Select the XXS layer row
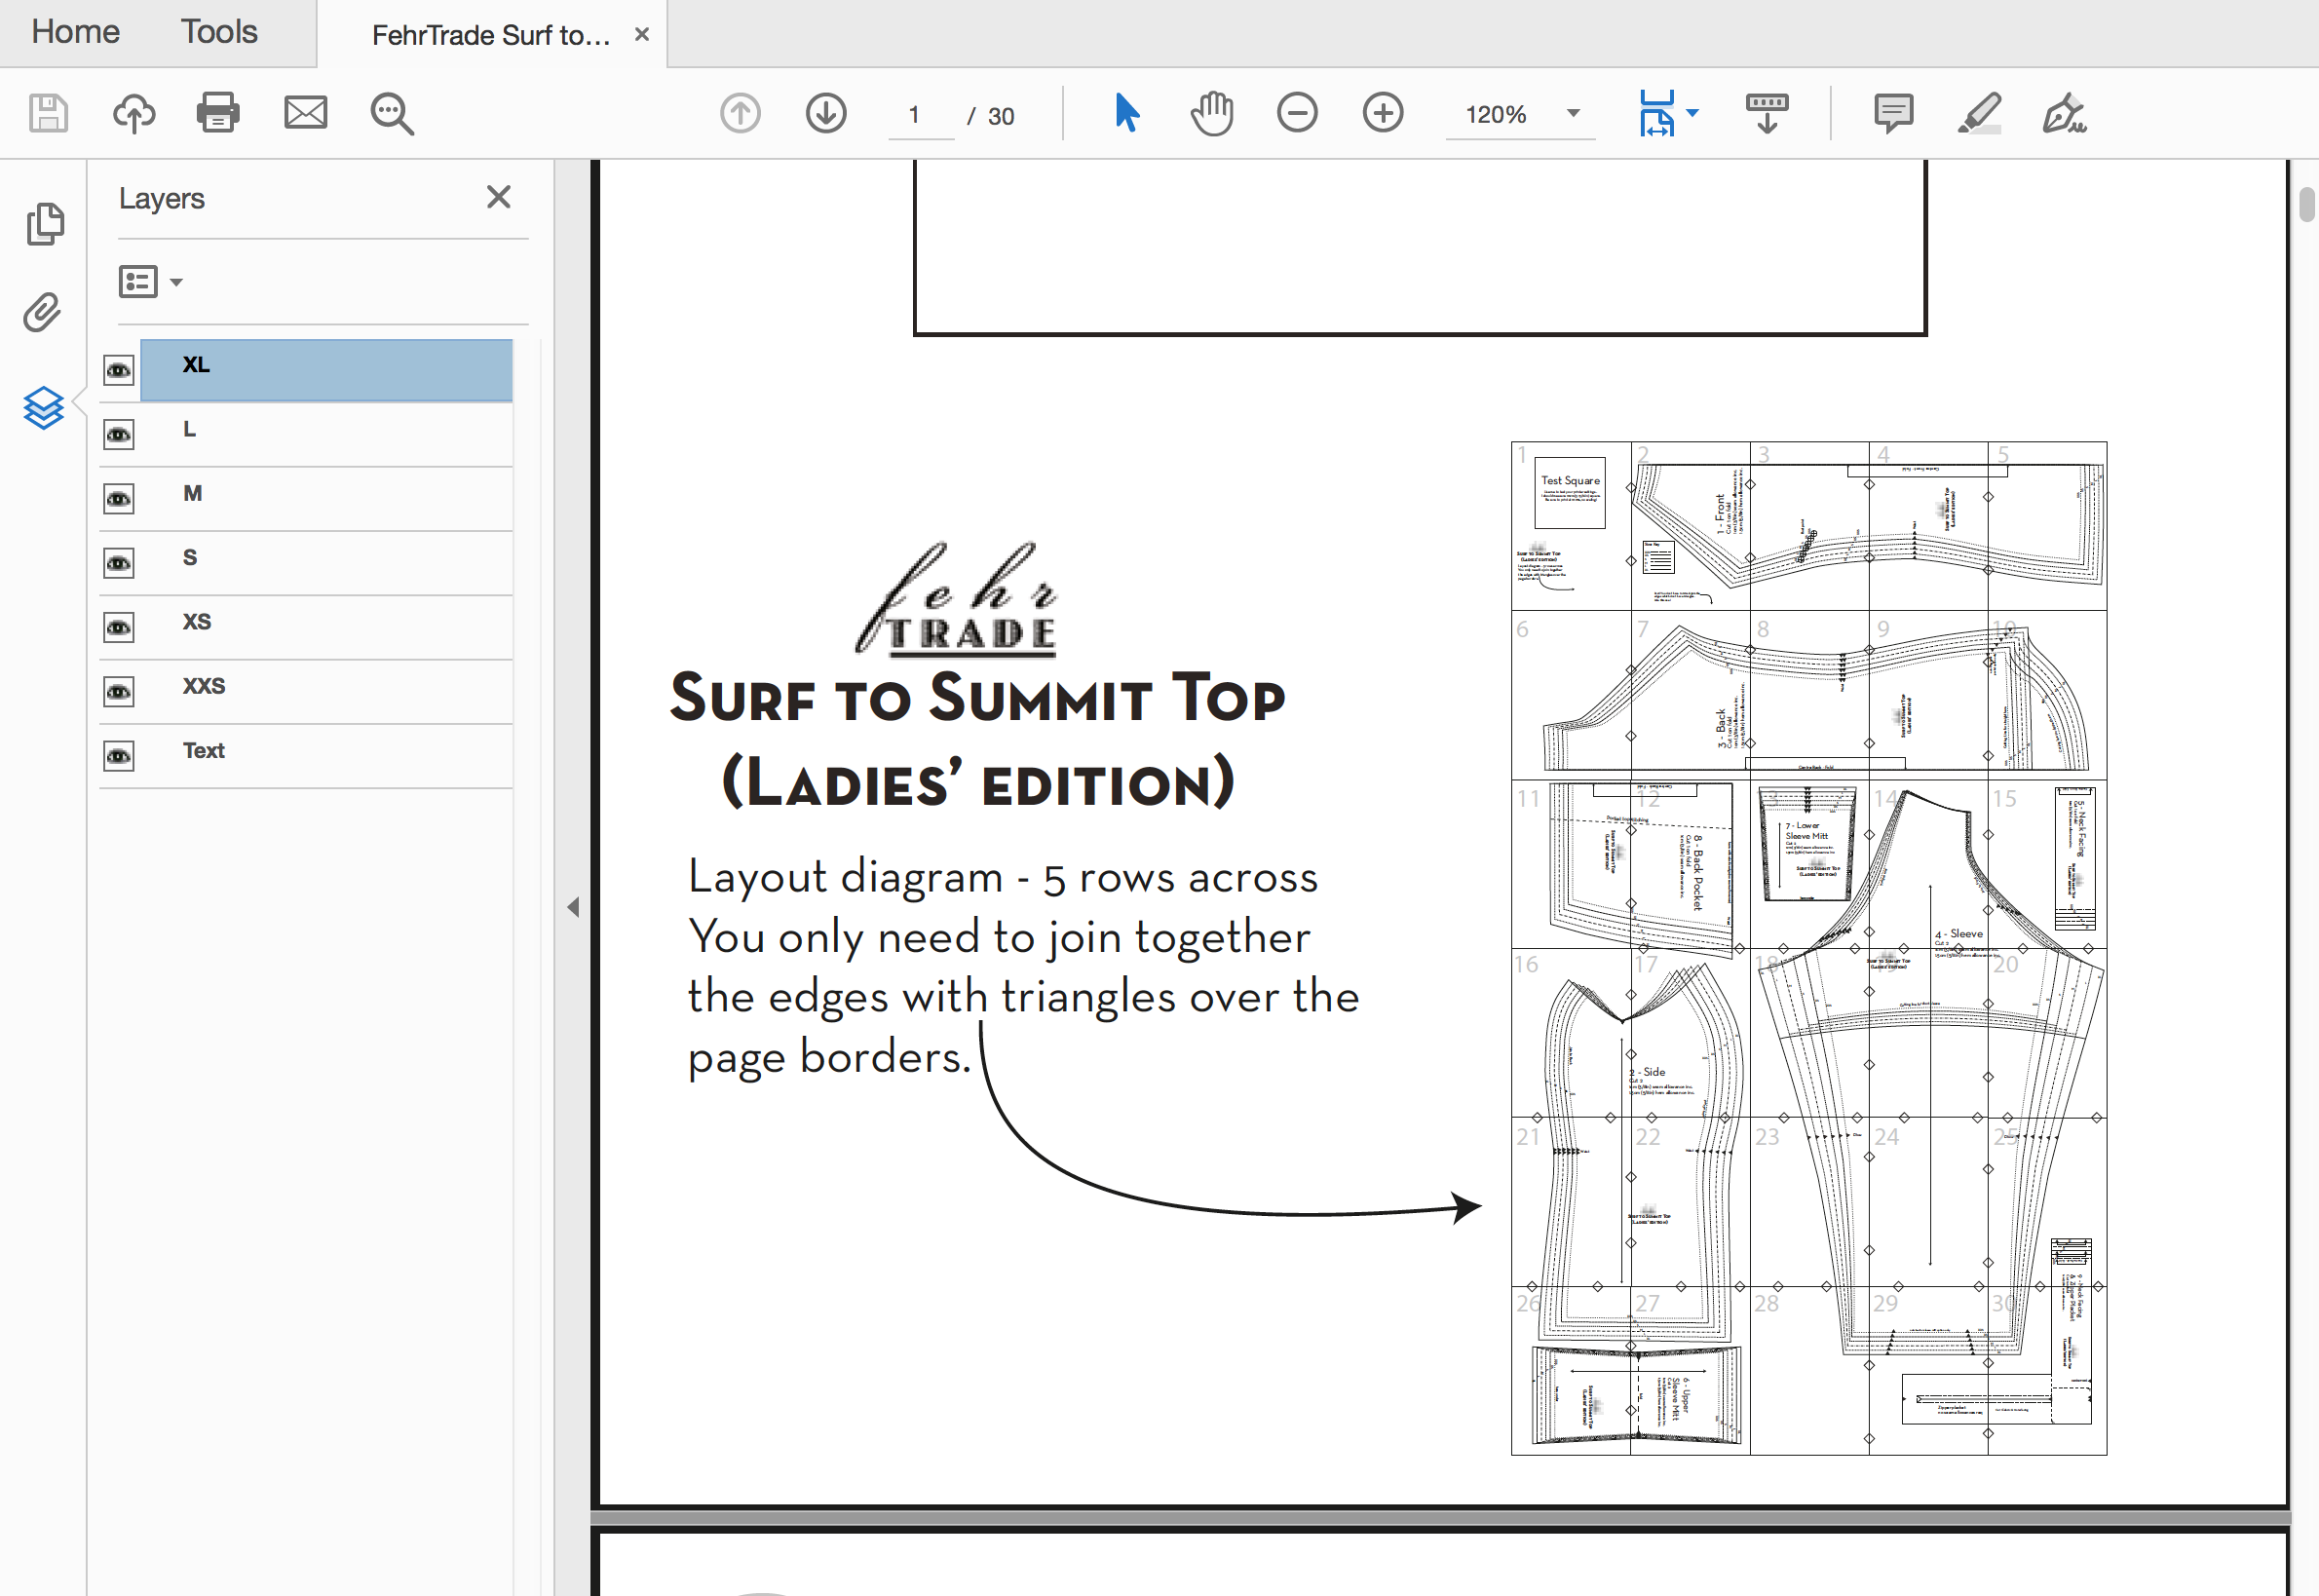2319x1596 pixels. tap(326, 691)
